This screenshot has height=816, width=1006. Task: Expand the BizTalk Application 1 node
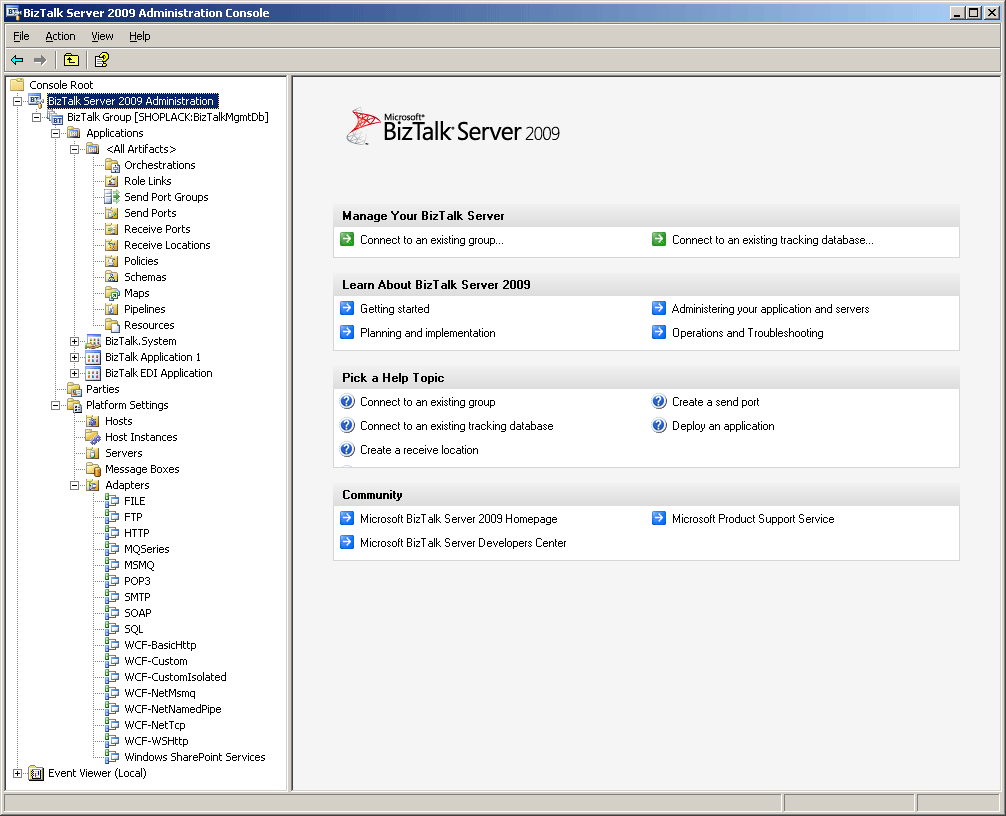coord(74,357)
